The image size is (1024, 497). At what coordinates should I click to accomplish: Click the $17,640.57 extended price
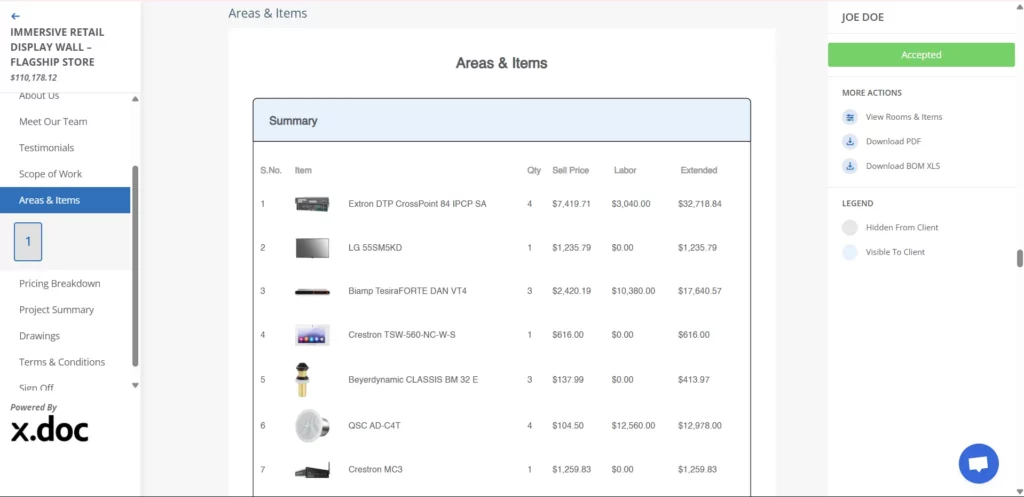(699, 291)
